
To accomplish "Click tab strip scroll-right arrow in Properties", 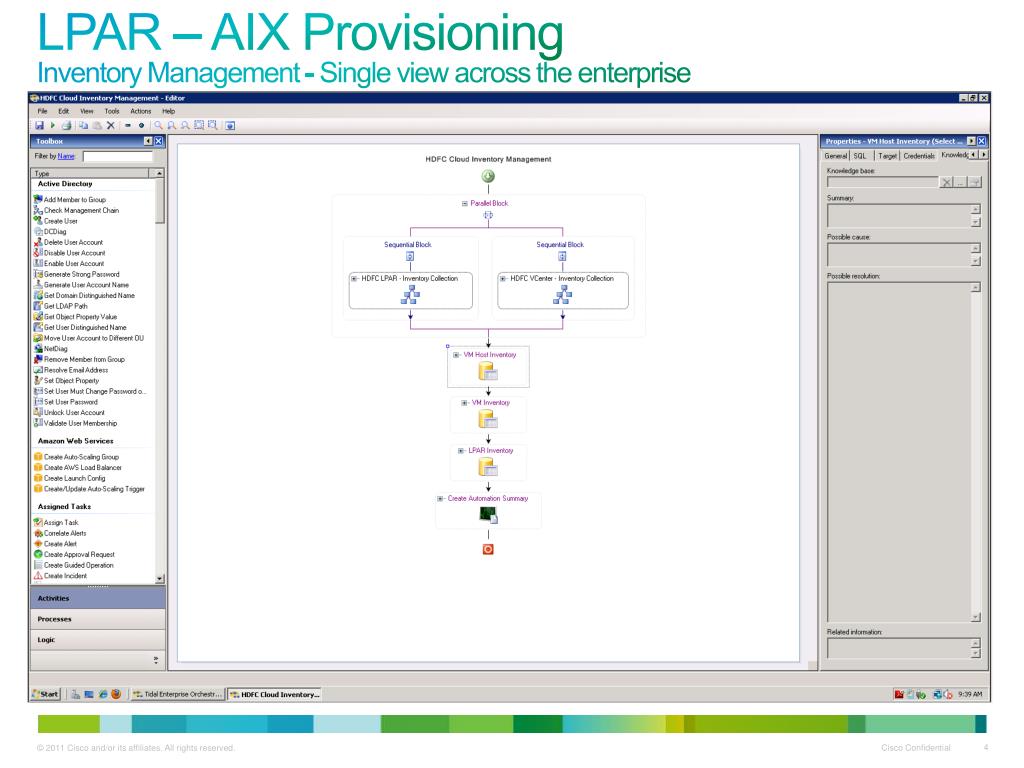I will [984, 155].
